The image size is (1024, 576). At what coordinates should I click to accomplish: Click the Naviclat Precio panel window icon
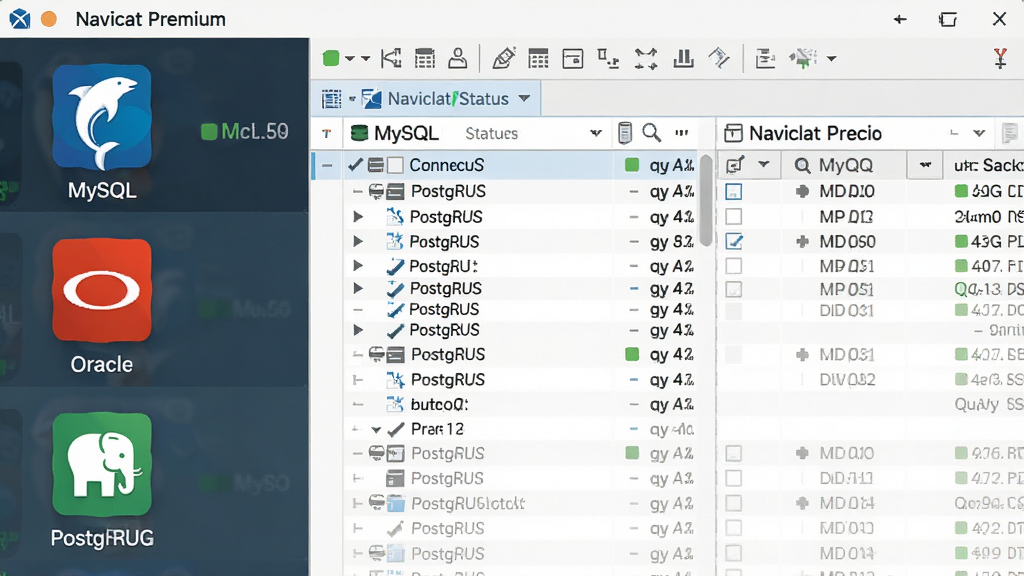click(x=733, y=133)
